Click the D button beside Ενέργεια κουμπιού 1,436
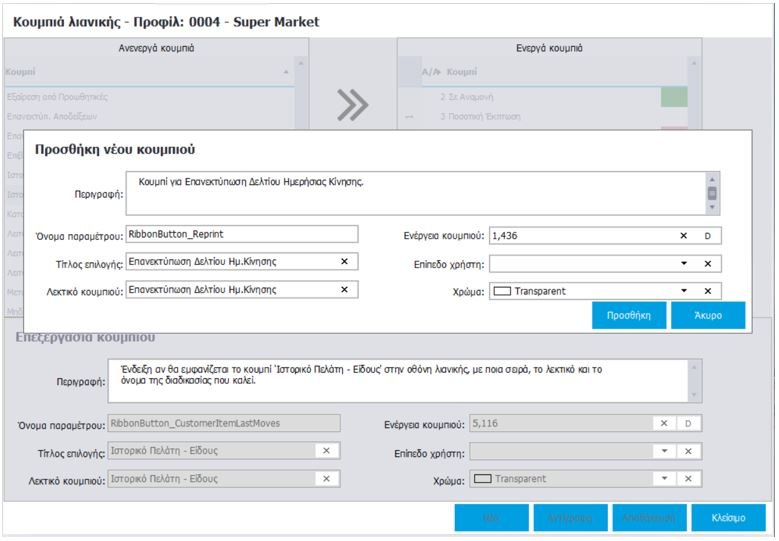The height and width of the screenshot is (541, 779). 708,236
